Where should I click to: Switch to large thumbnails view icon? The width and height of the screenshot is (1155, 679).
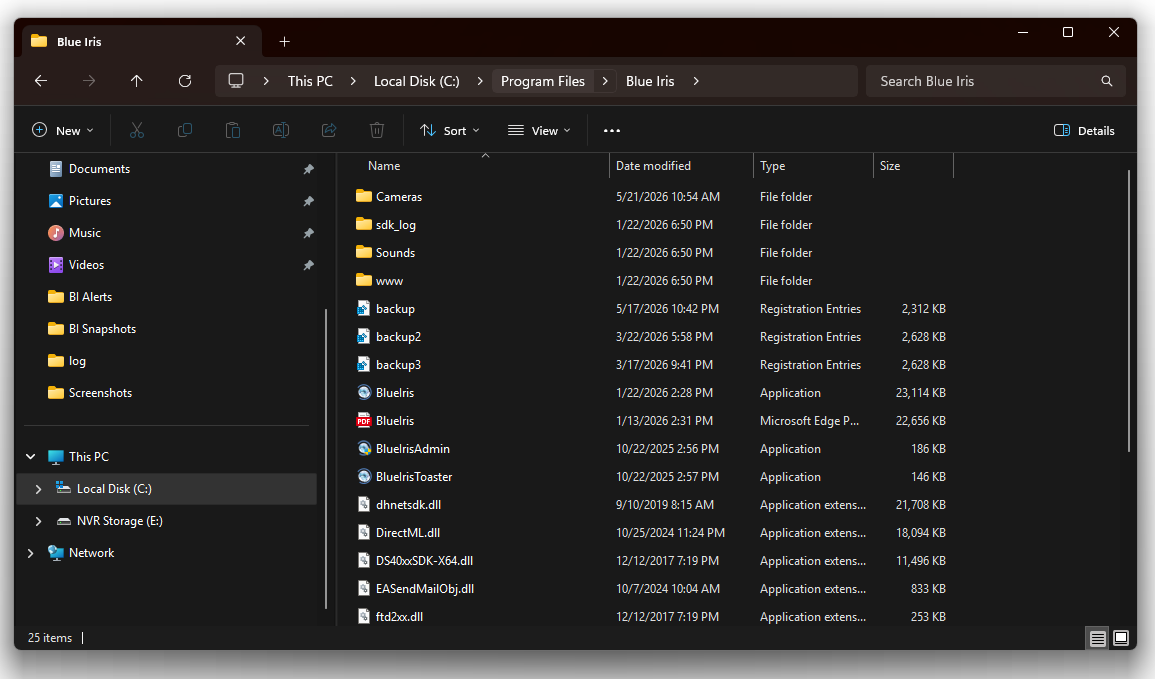(1121, 638)
